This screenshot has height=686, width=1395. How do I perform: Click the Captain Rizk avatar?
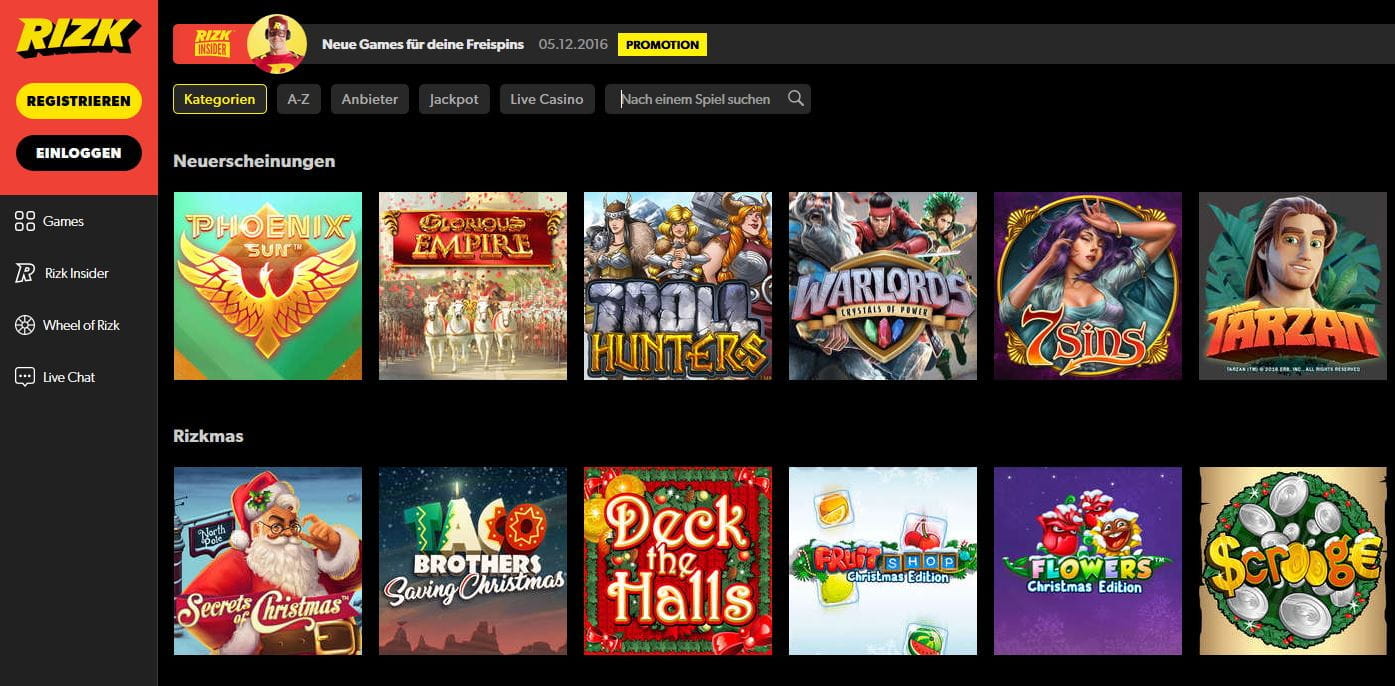pos(276,44)
